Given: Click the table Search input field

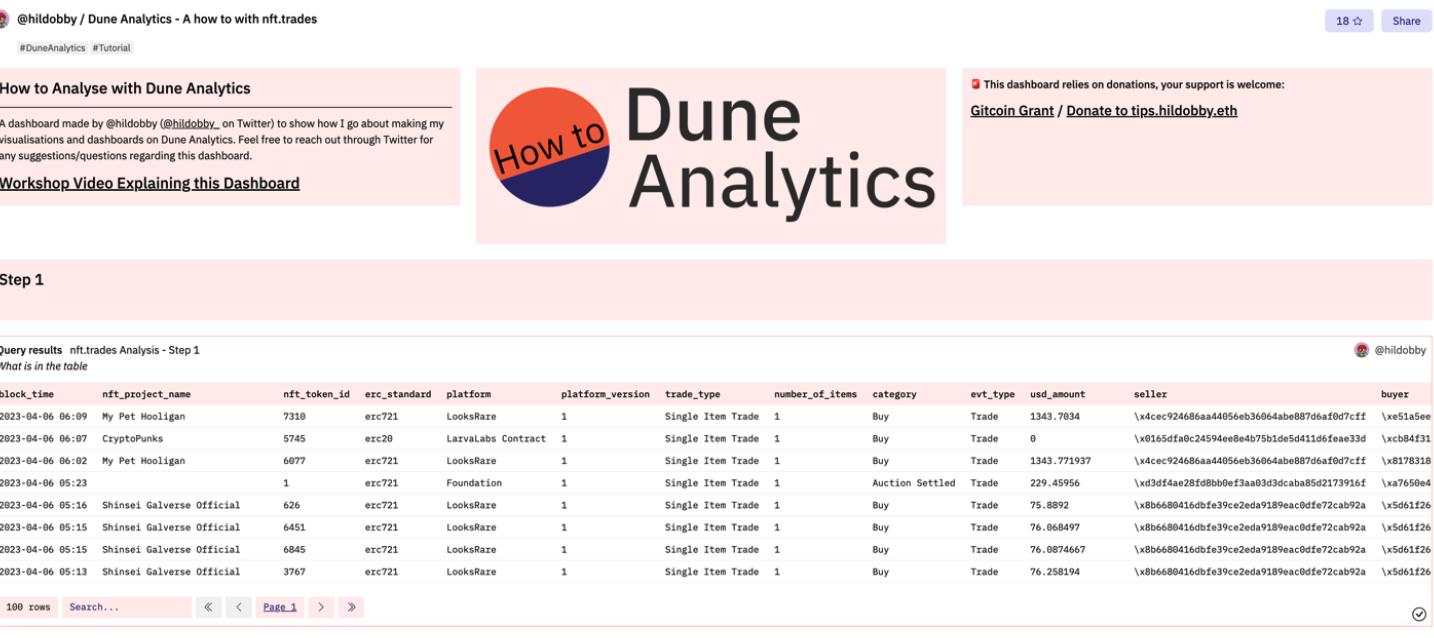Looking at the screenshot, I should click(126, 607).
